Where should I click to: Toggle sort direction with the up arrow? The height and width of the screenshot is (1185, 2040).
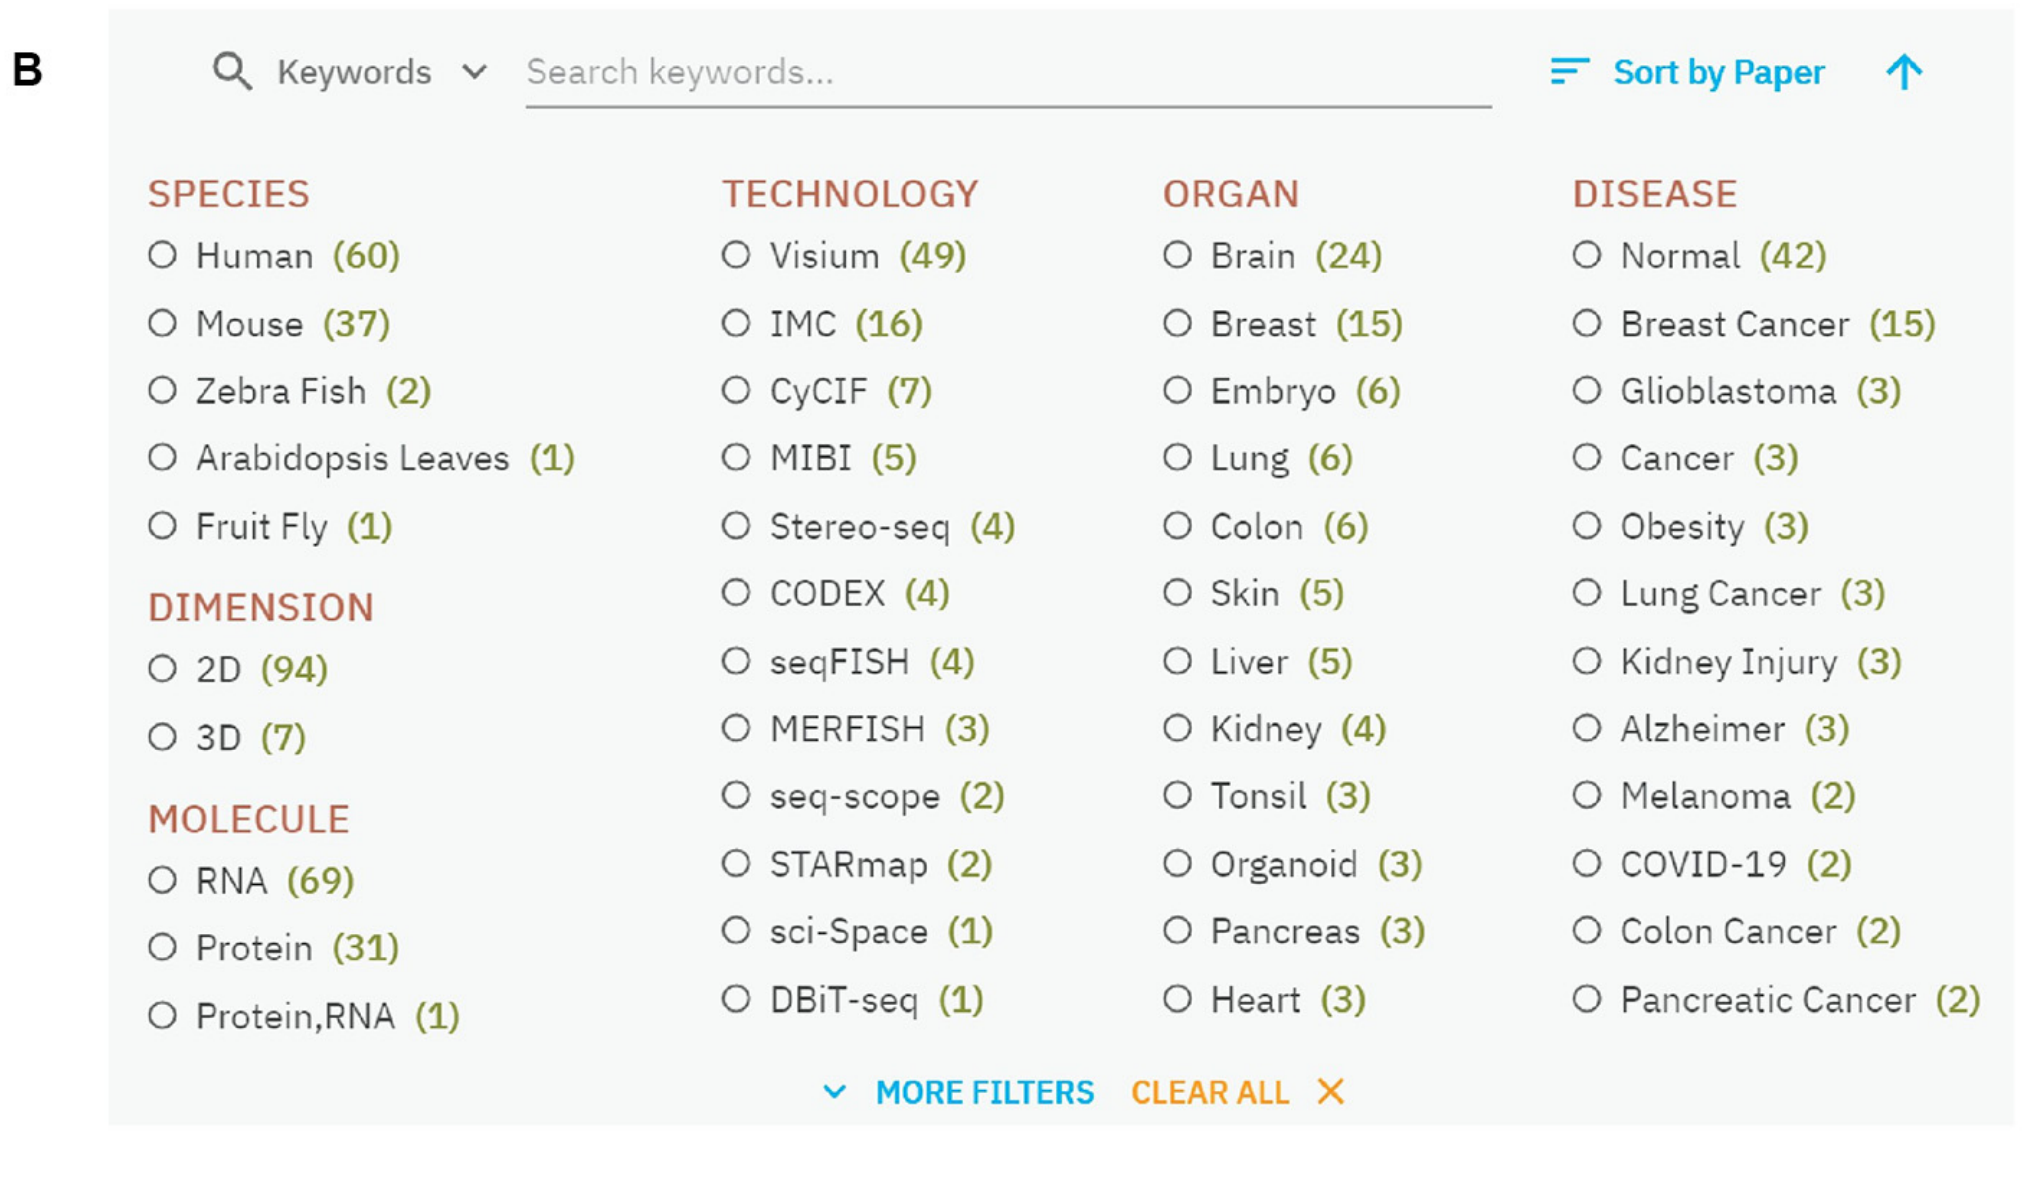pos(1904,72)
